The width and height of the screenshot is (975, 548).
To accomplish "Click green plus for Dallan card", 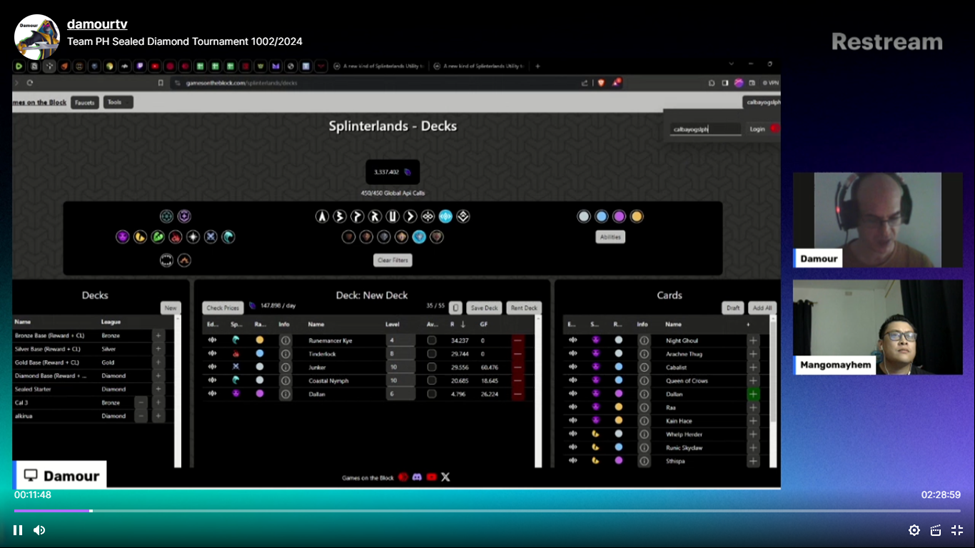I will (x=753, y=394).
